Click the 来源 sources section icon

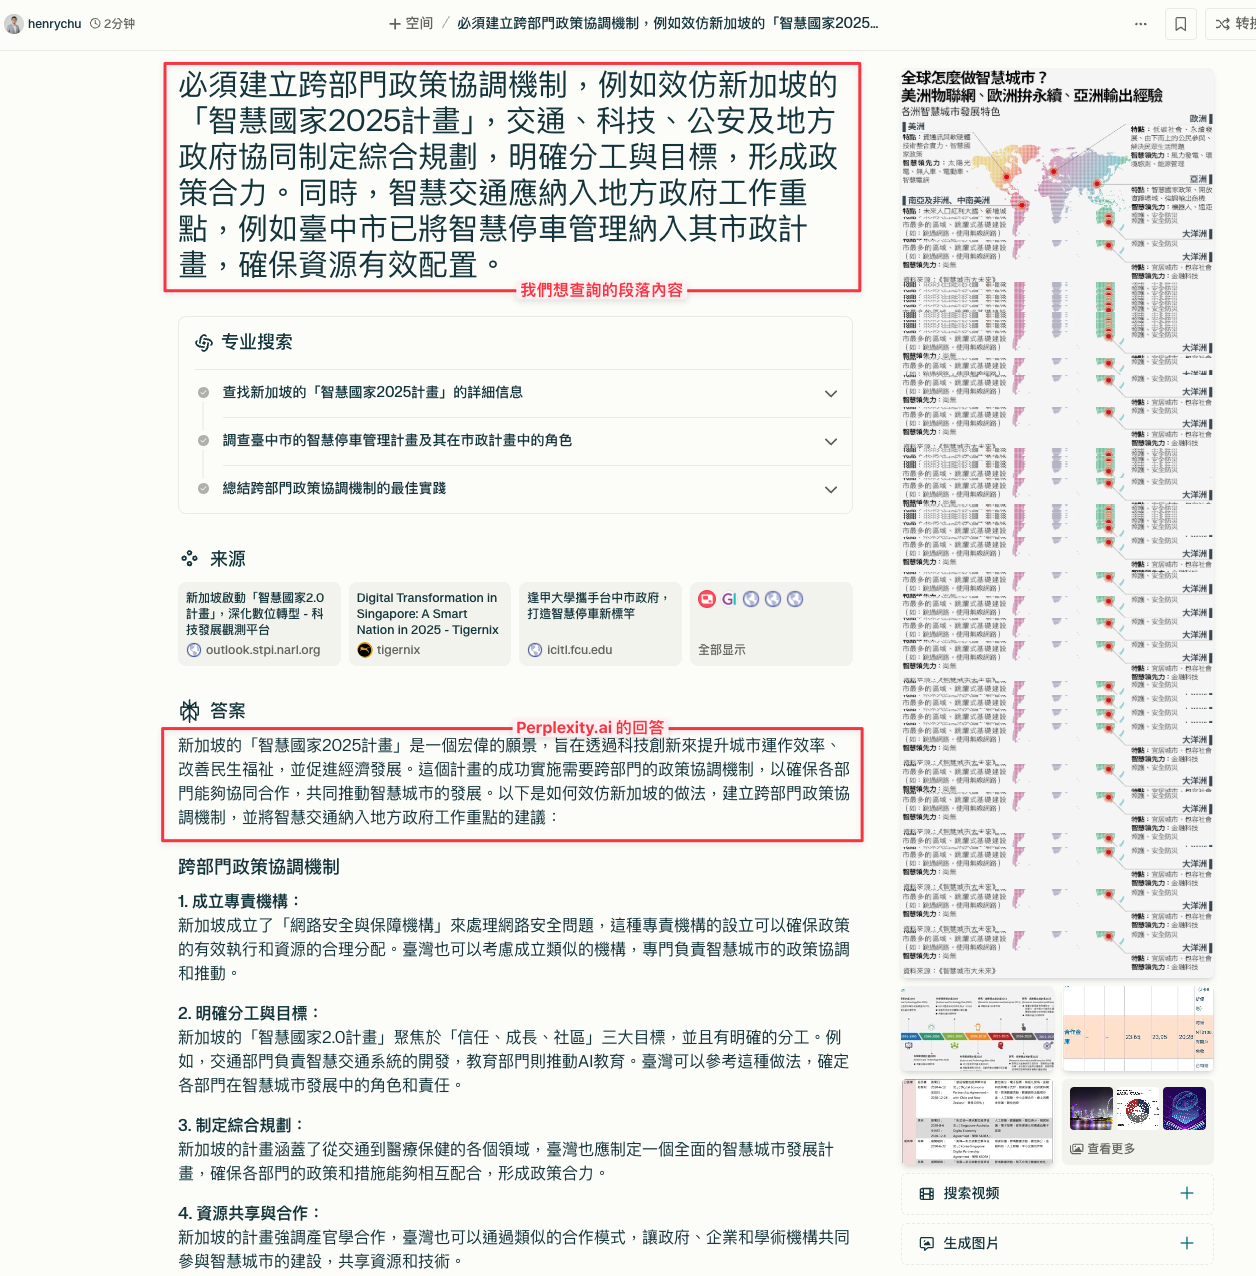click(189, 559)
